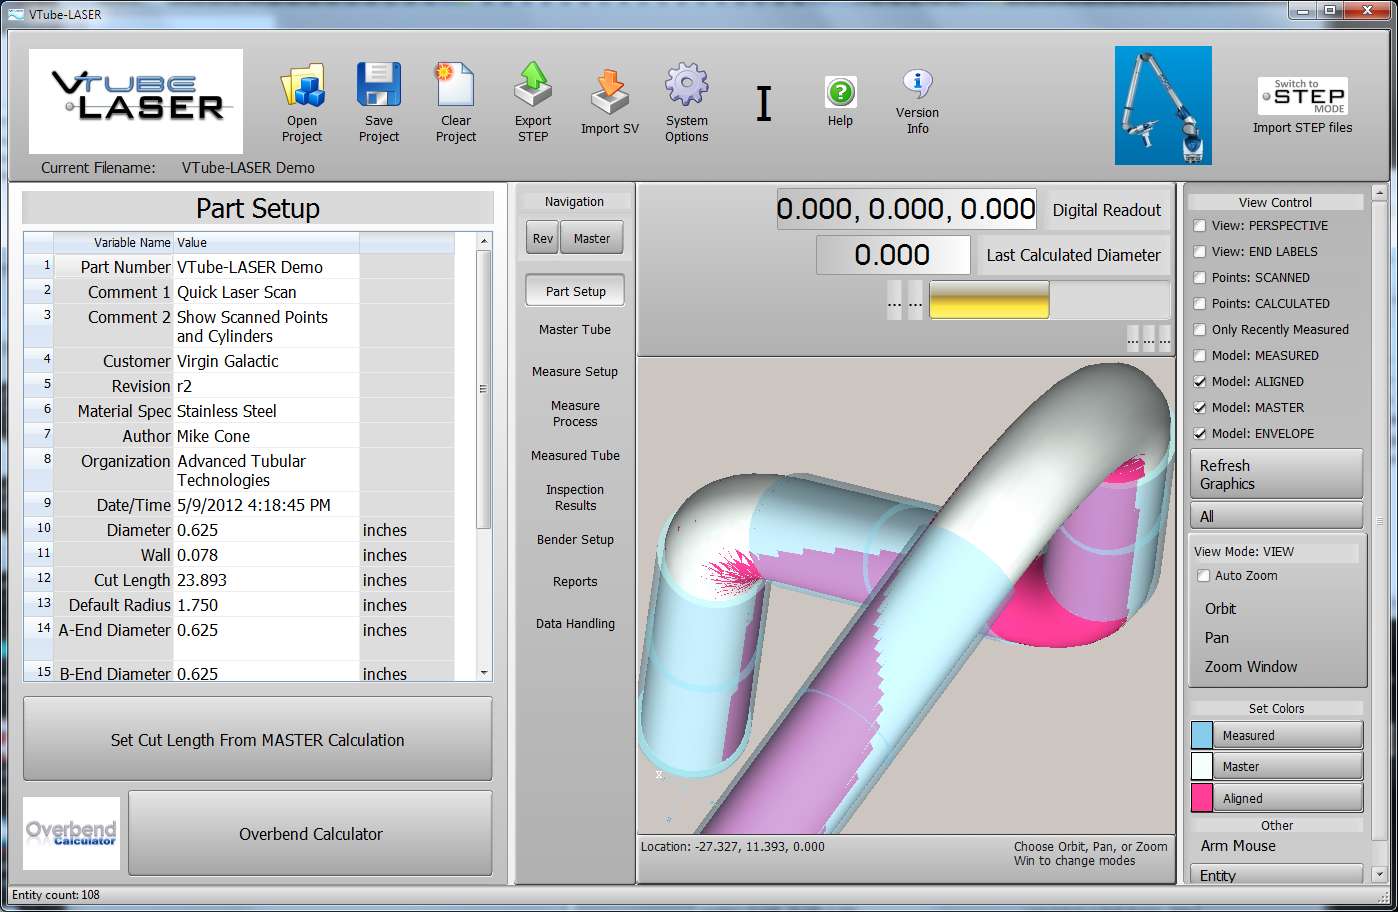Click the Export STEP icon
The width and height of the screenshot is (1398, 912).
coord(533,86)
